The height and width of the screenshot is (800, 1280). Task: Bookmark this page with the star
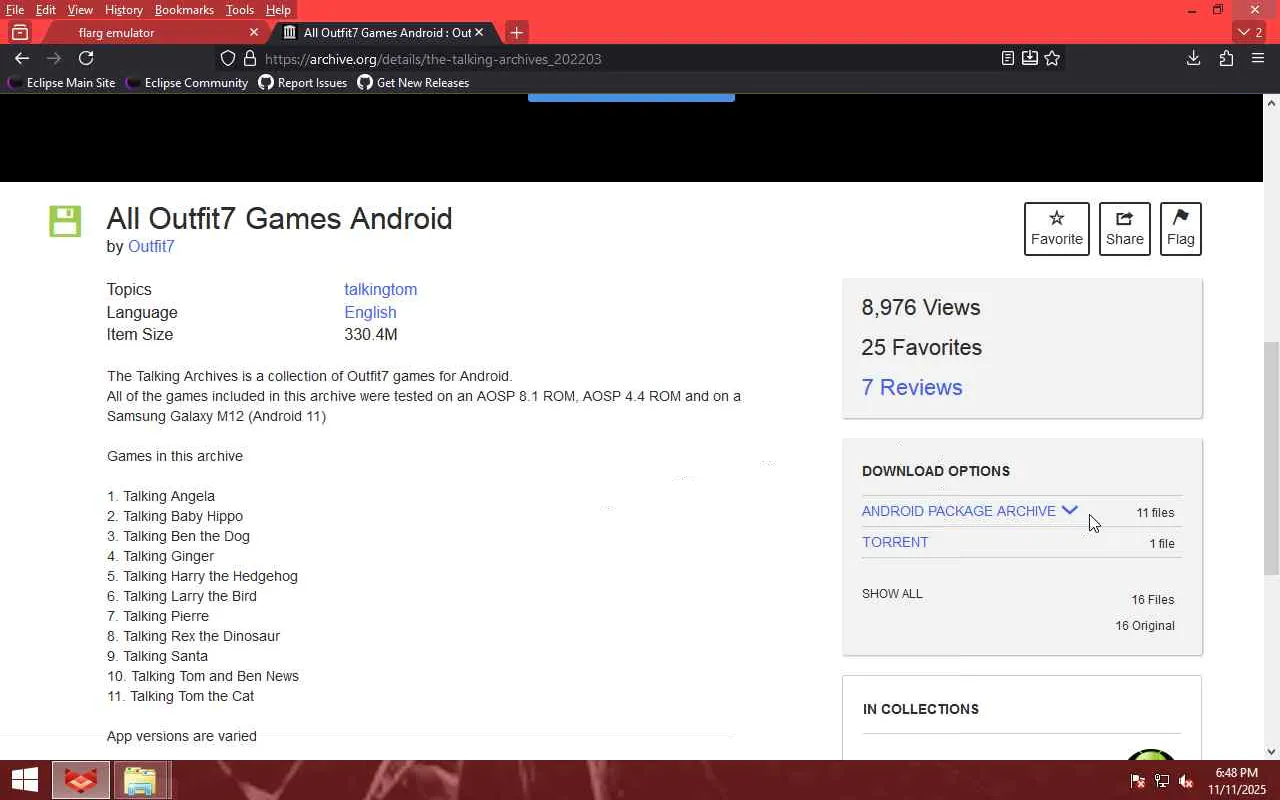pos(1052,58)
